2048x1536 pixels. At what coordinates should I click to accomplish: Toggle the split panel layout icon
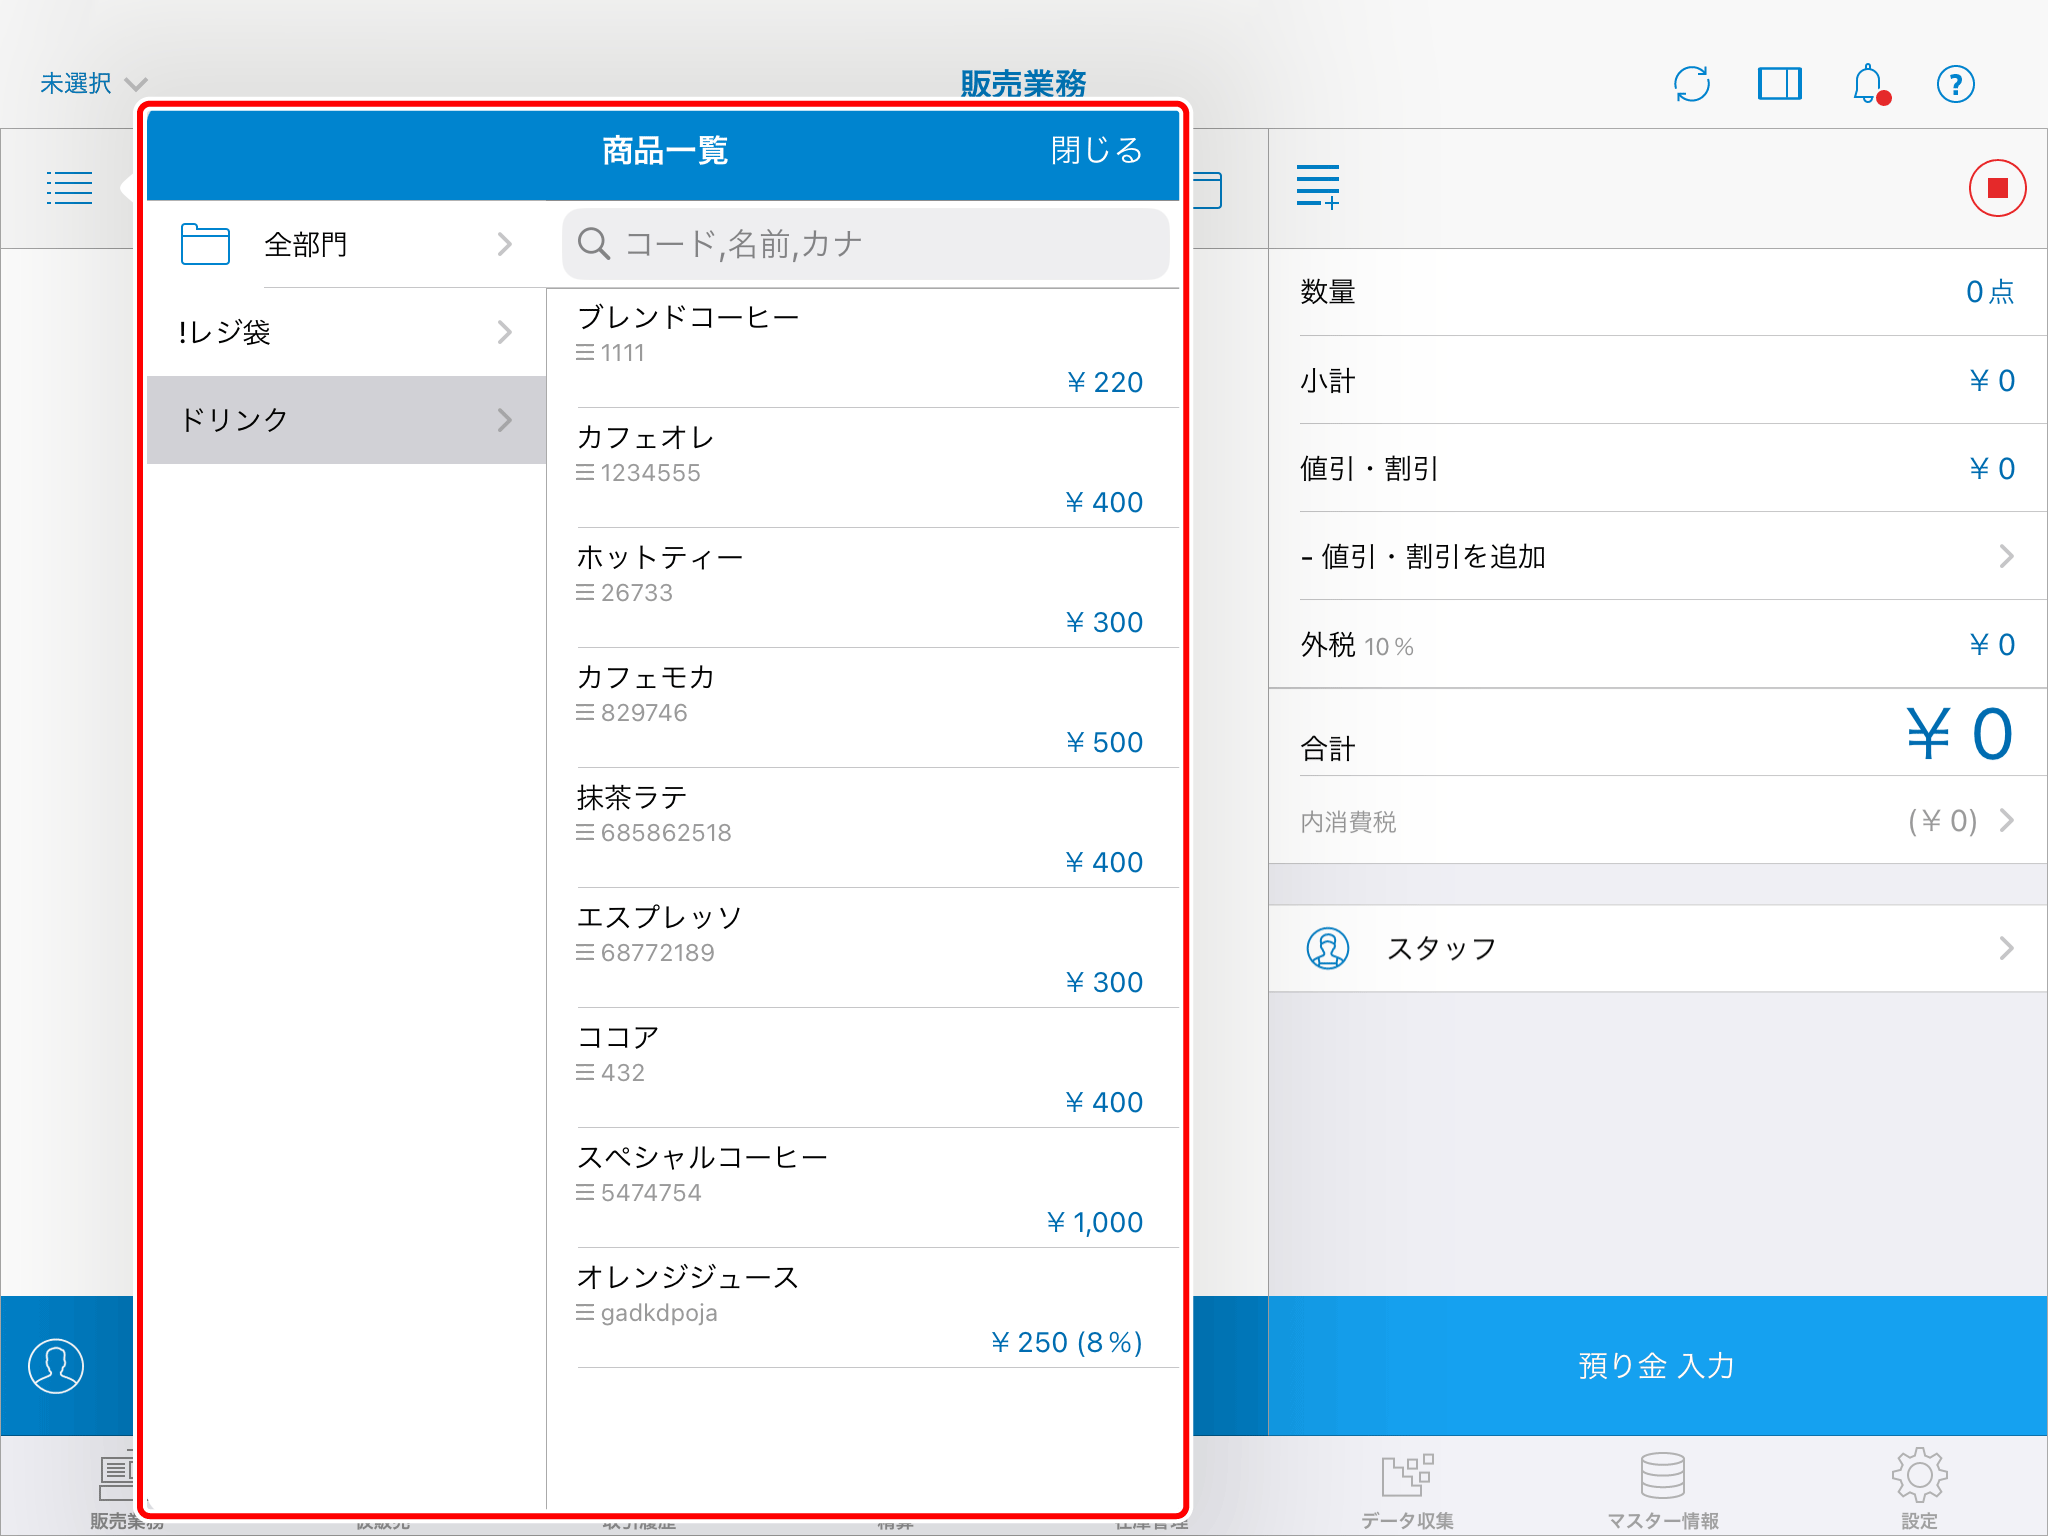click(x=1779, y=84)
